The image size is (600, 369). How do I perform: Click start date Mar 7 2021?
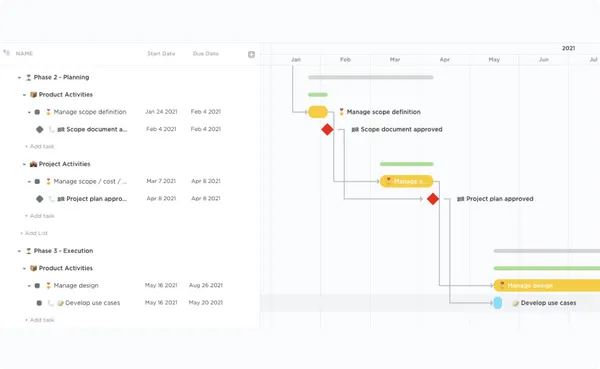(x=161, y=181)
